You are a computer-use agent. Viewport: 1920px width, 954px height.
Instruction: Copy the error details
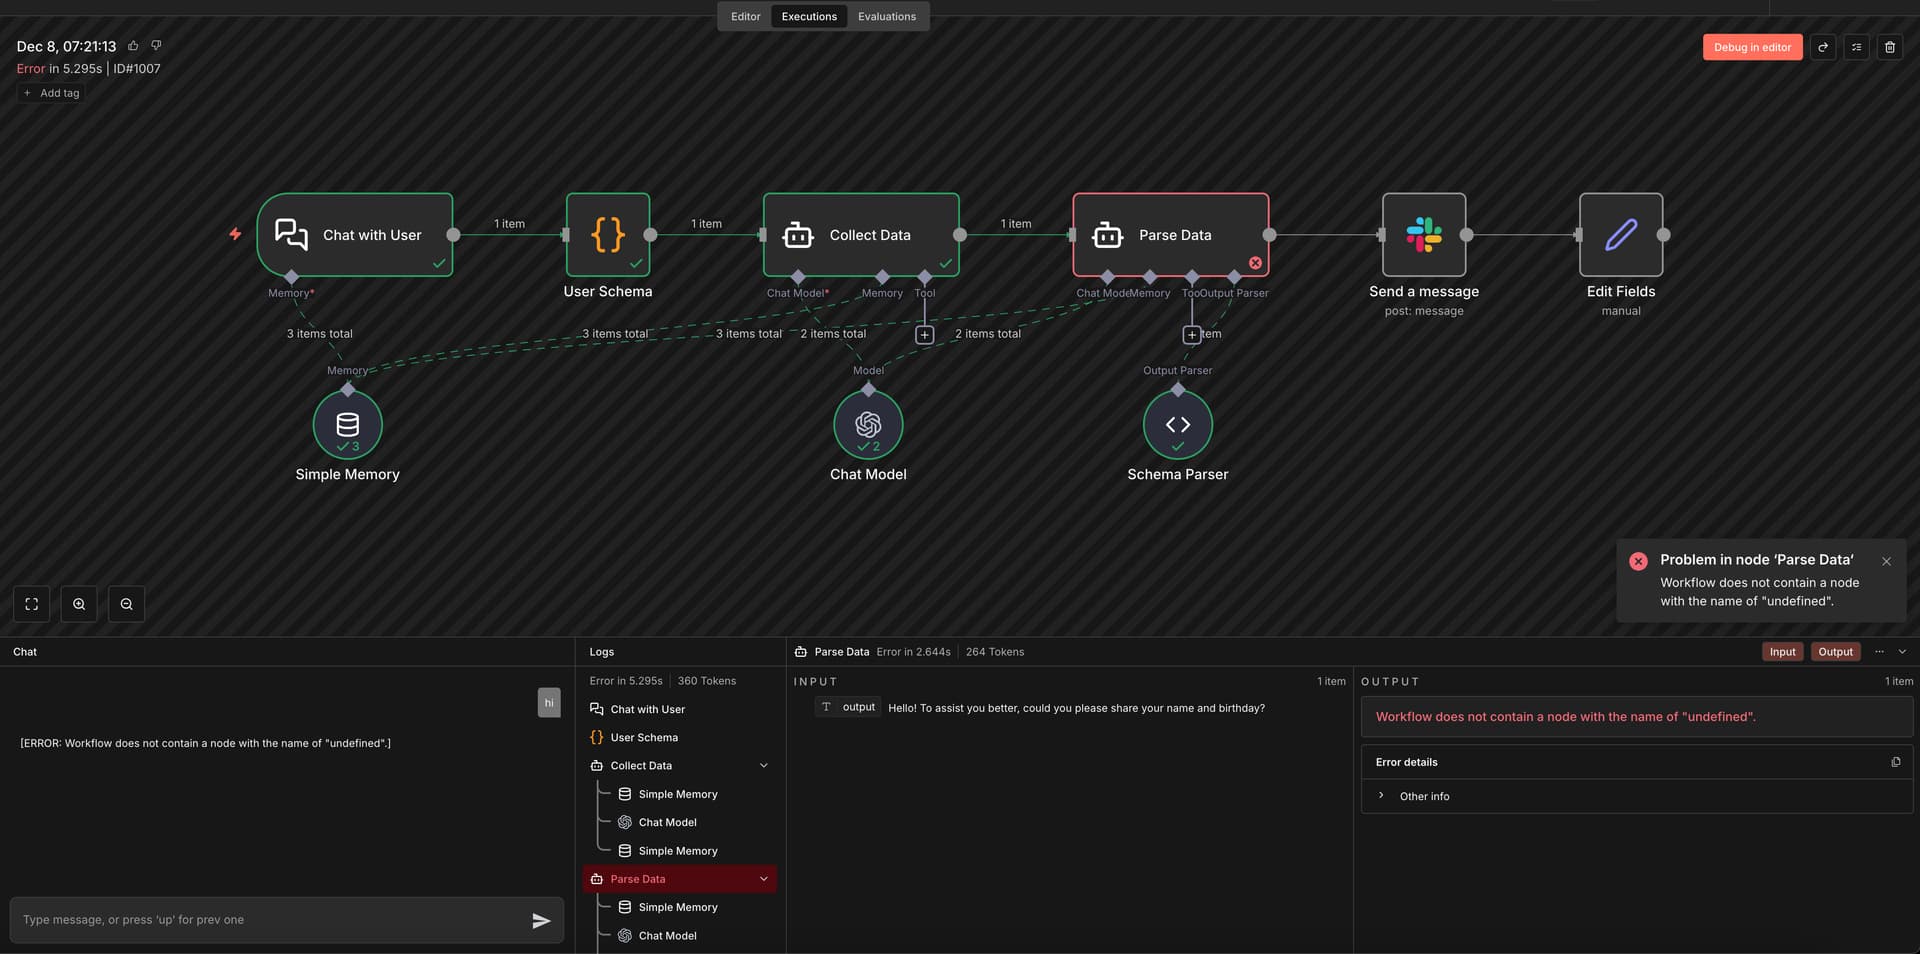[x=1895, y=762]
